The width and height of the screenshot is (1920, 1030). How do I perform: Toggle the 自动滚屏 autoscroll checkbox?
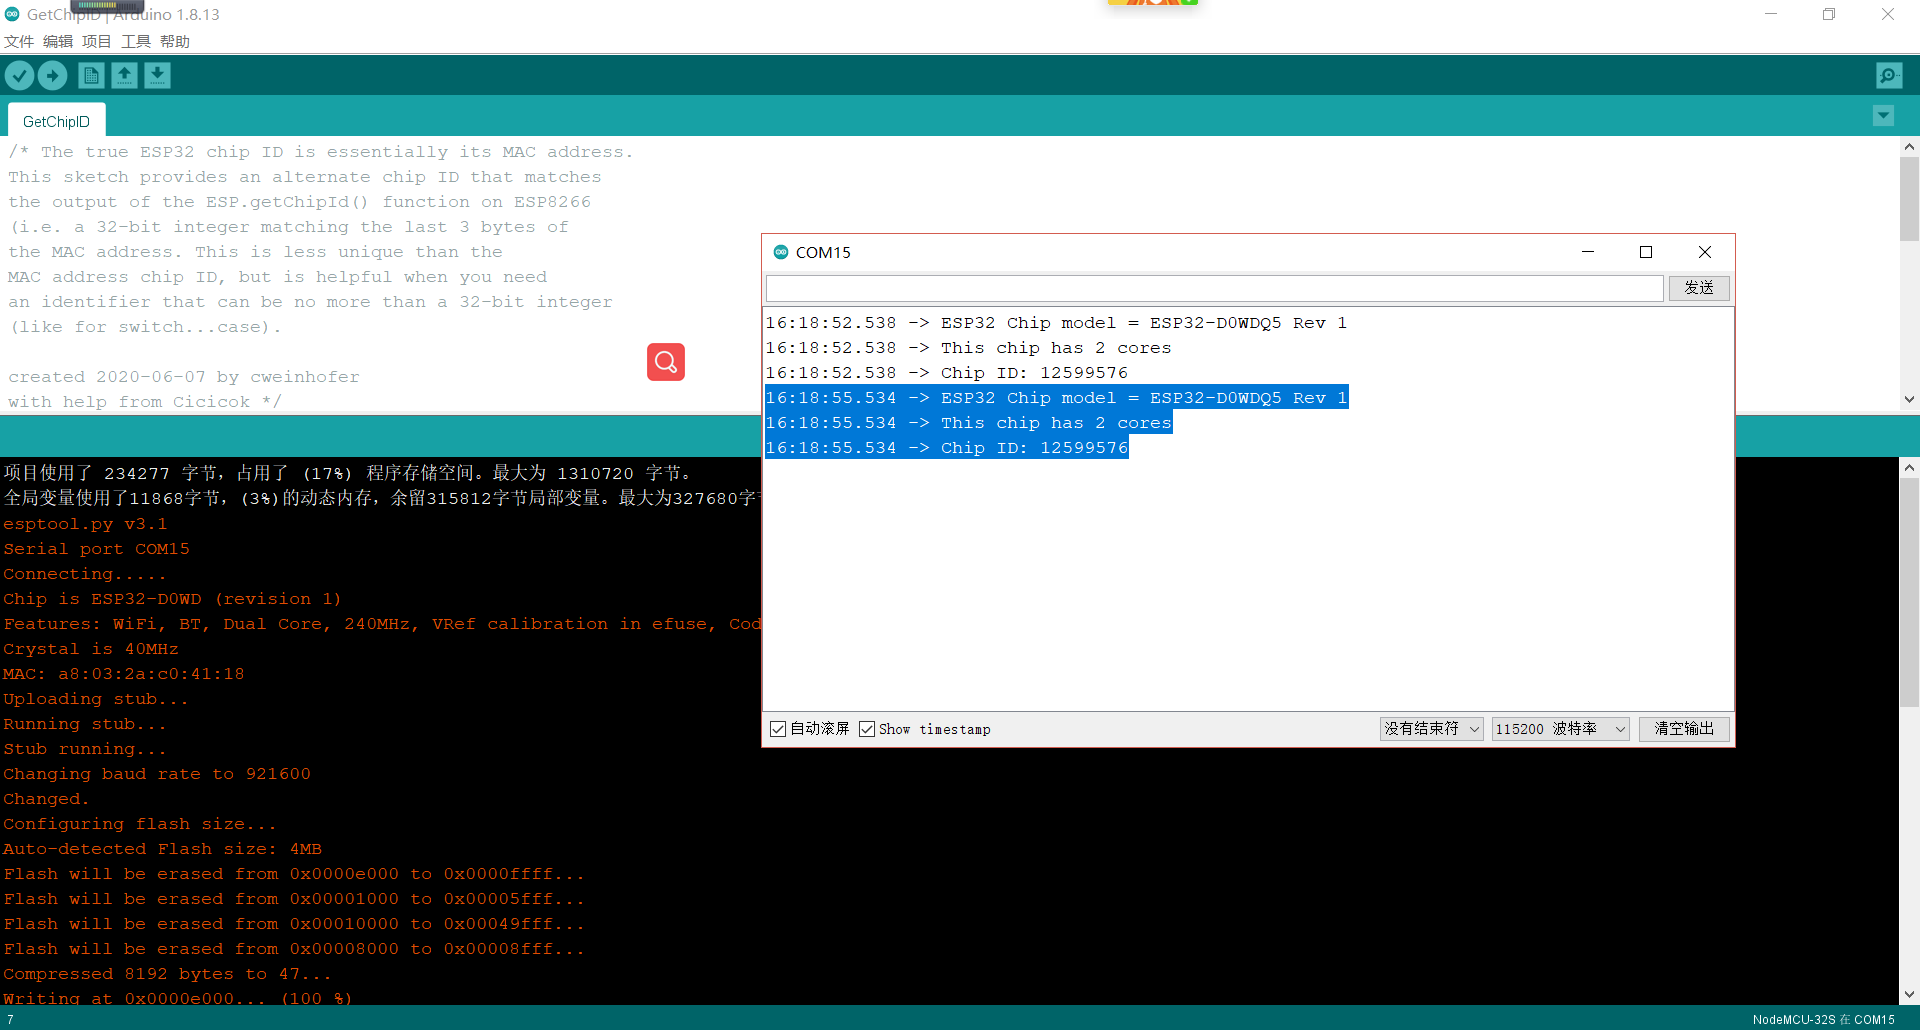coord(778,729)
